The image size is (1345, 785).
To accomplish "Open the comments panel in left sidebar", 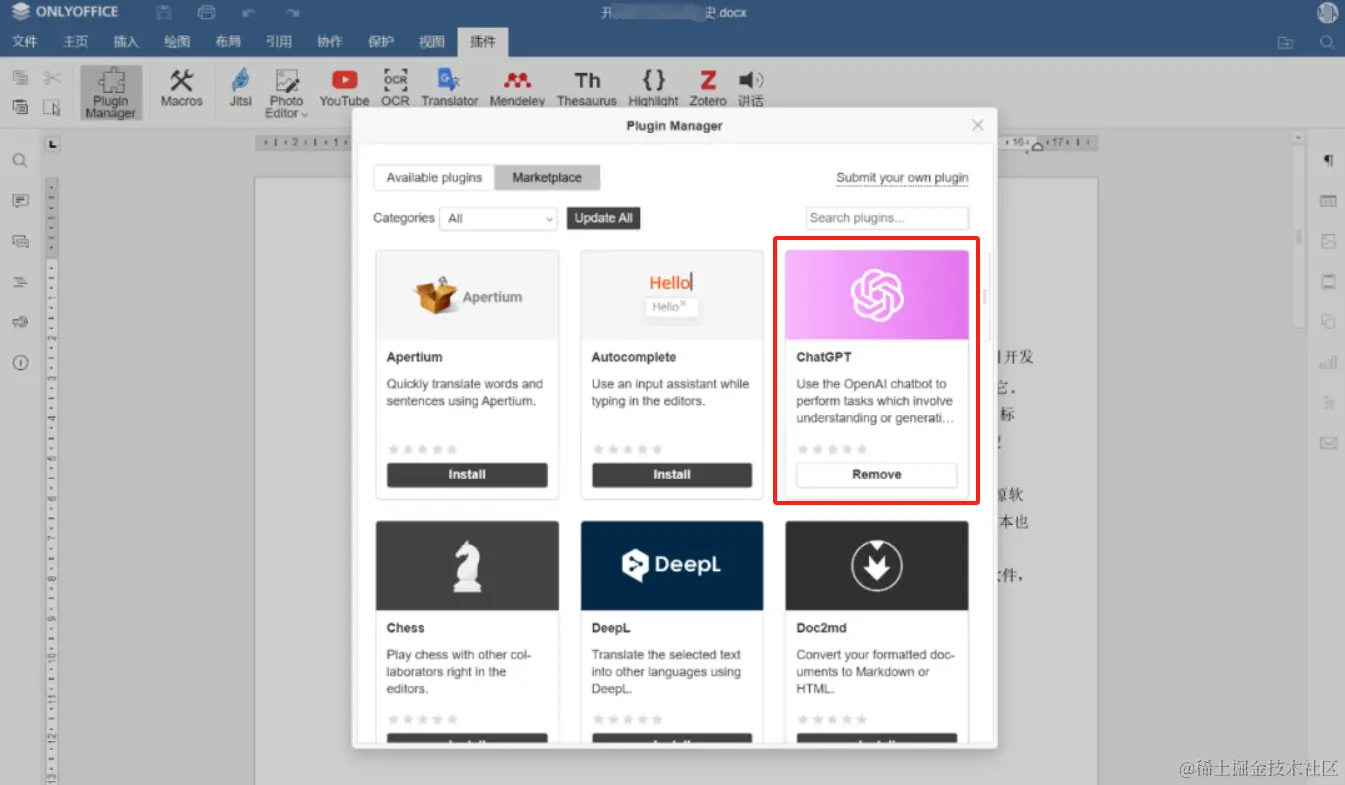I will (20, 201).
